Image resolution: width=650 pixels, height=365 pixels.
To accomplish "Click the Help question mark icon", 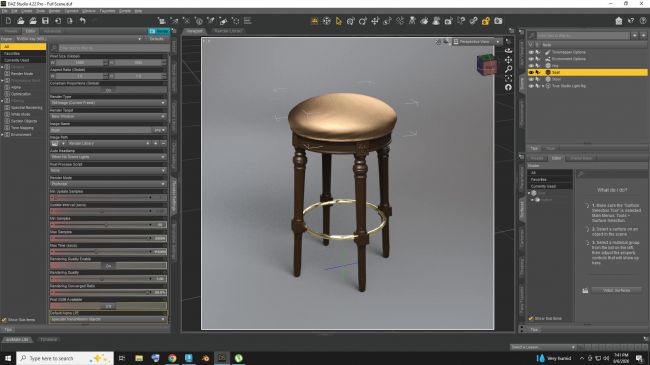I will (643, 21).
